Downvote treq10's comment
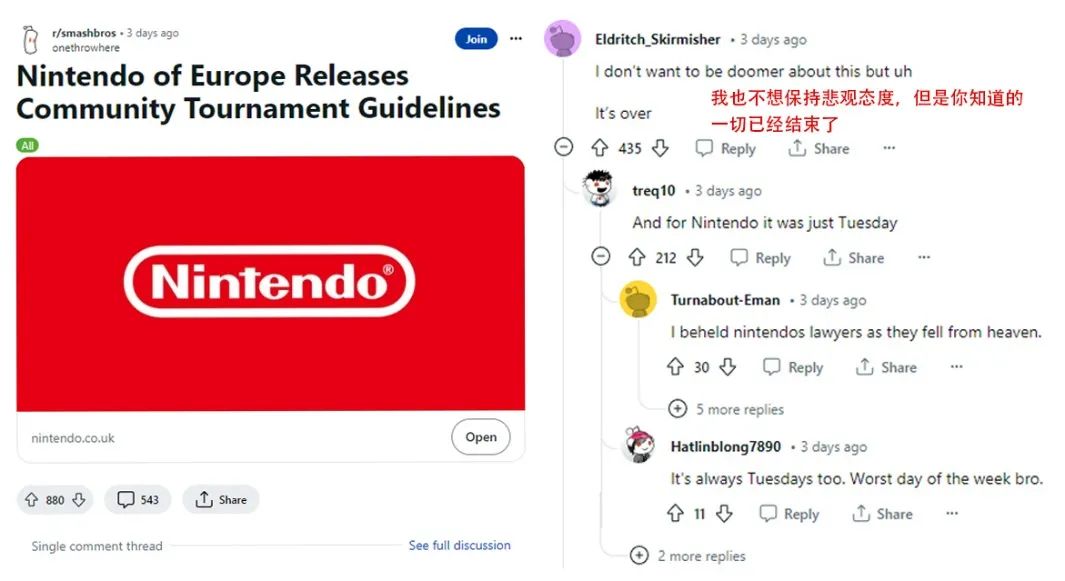 (695, 258)
